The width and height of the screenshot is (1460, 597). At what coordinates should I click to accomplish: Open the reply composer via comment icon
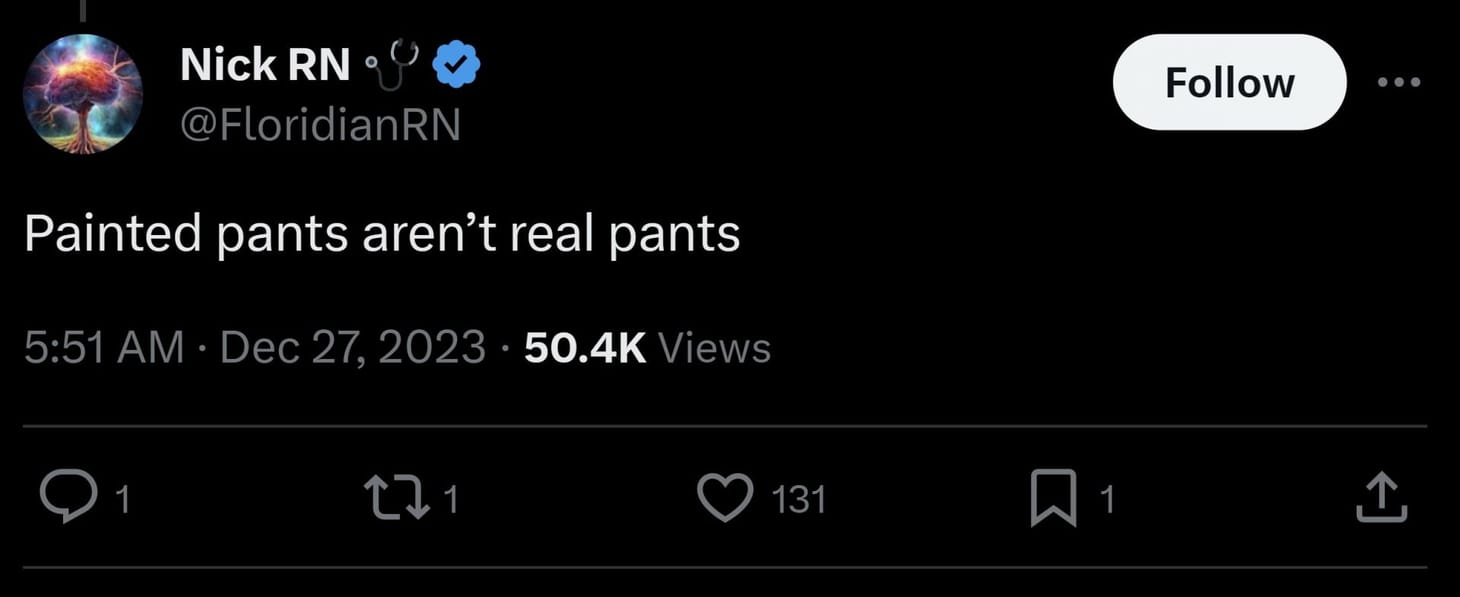[69, 494]
